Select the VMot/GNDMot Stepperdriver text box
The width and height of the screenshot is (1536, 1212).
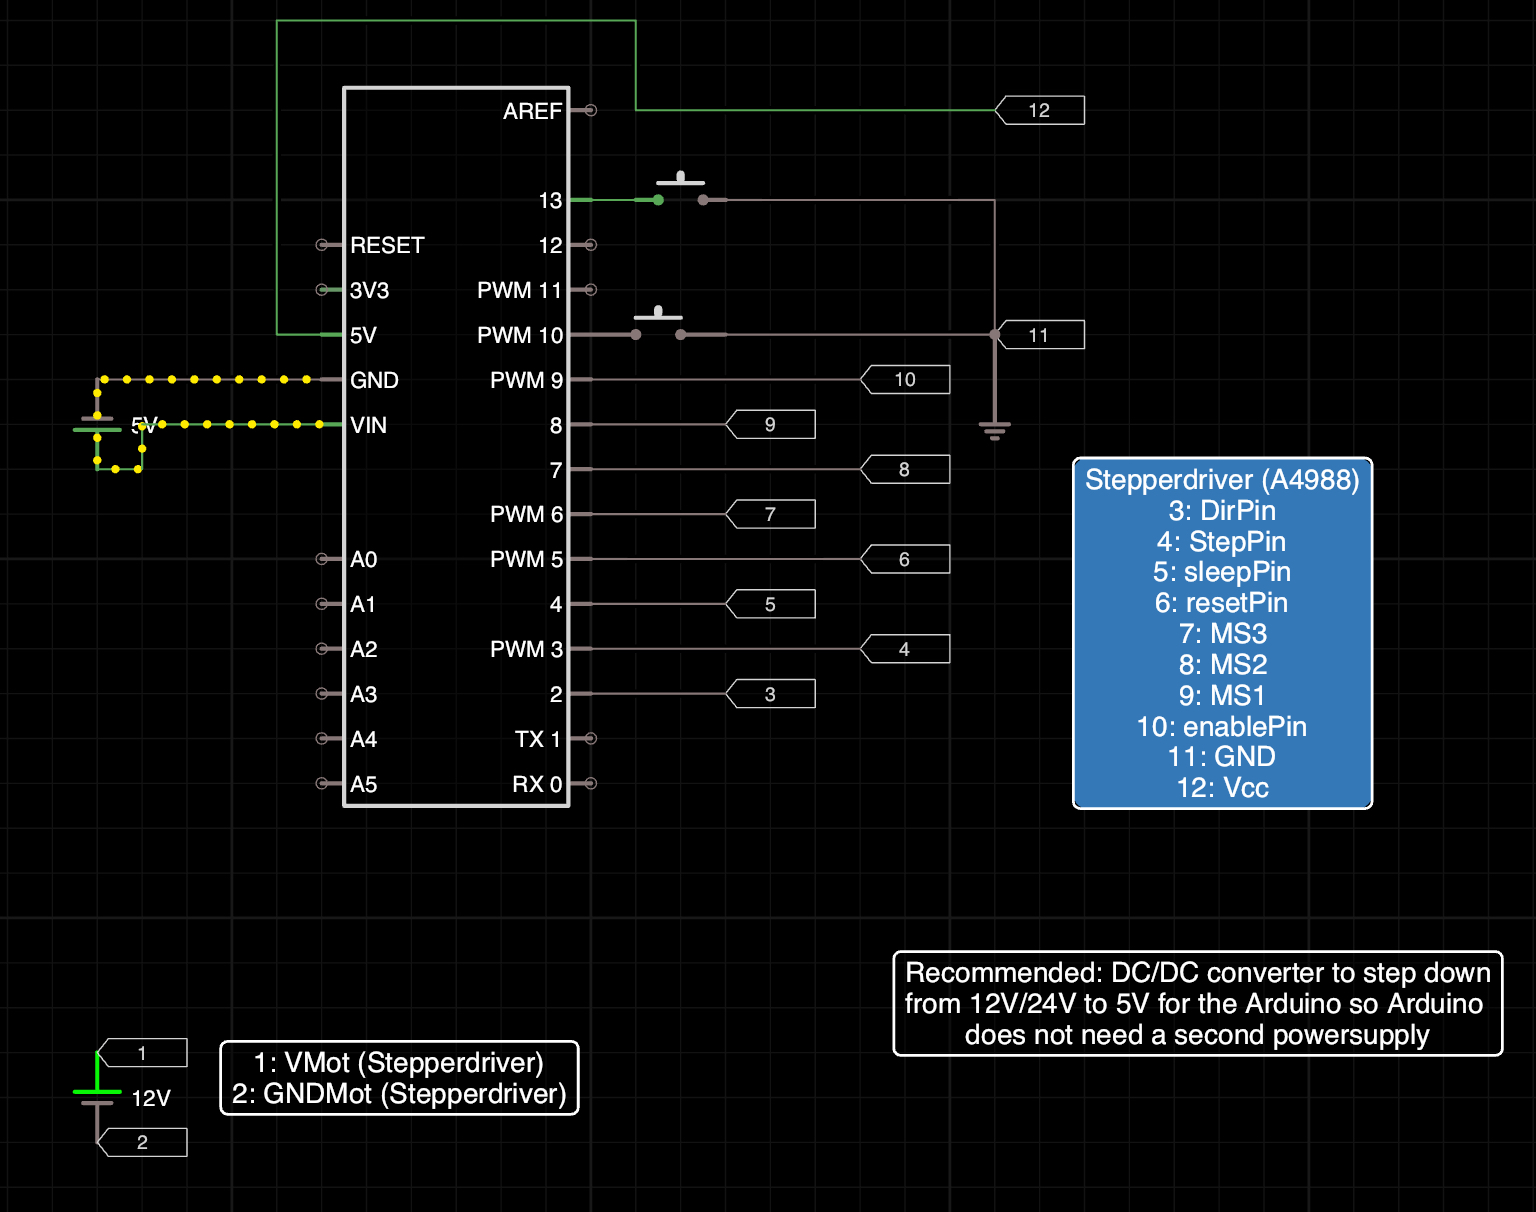399,1078
